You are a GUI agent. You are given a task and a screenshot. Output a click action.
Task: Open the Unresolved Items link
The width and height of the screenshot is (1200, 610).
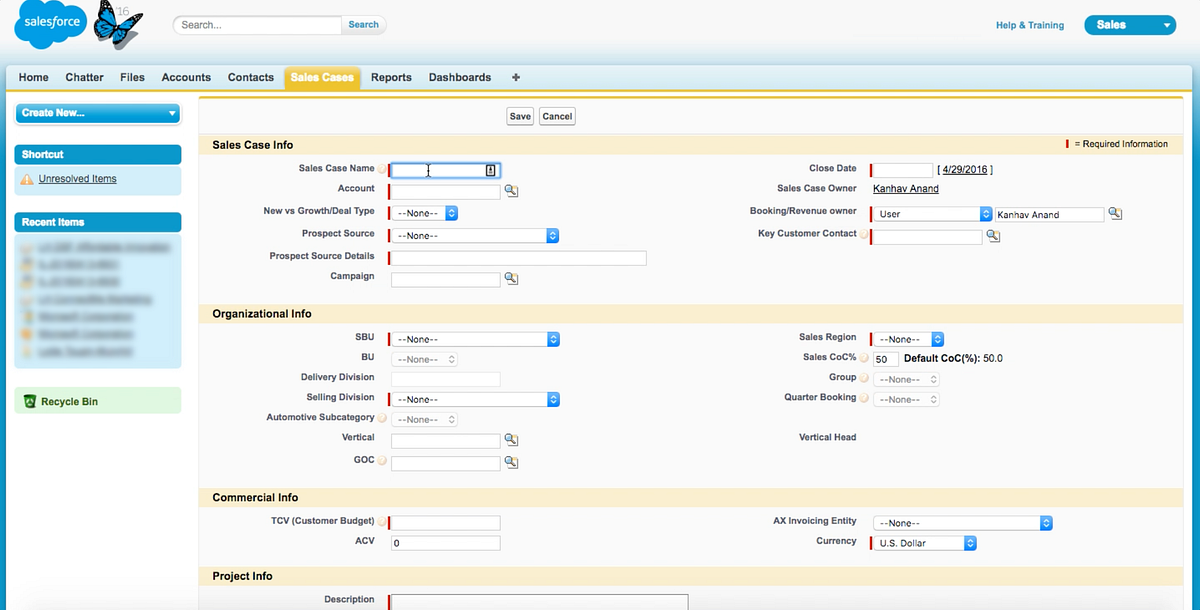click(77, 179)
